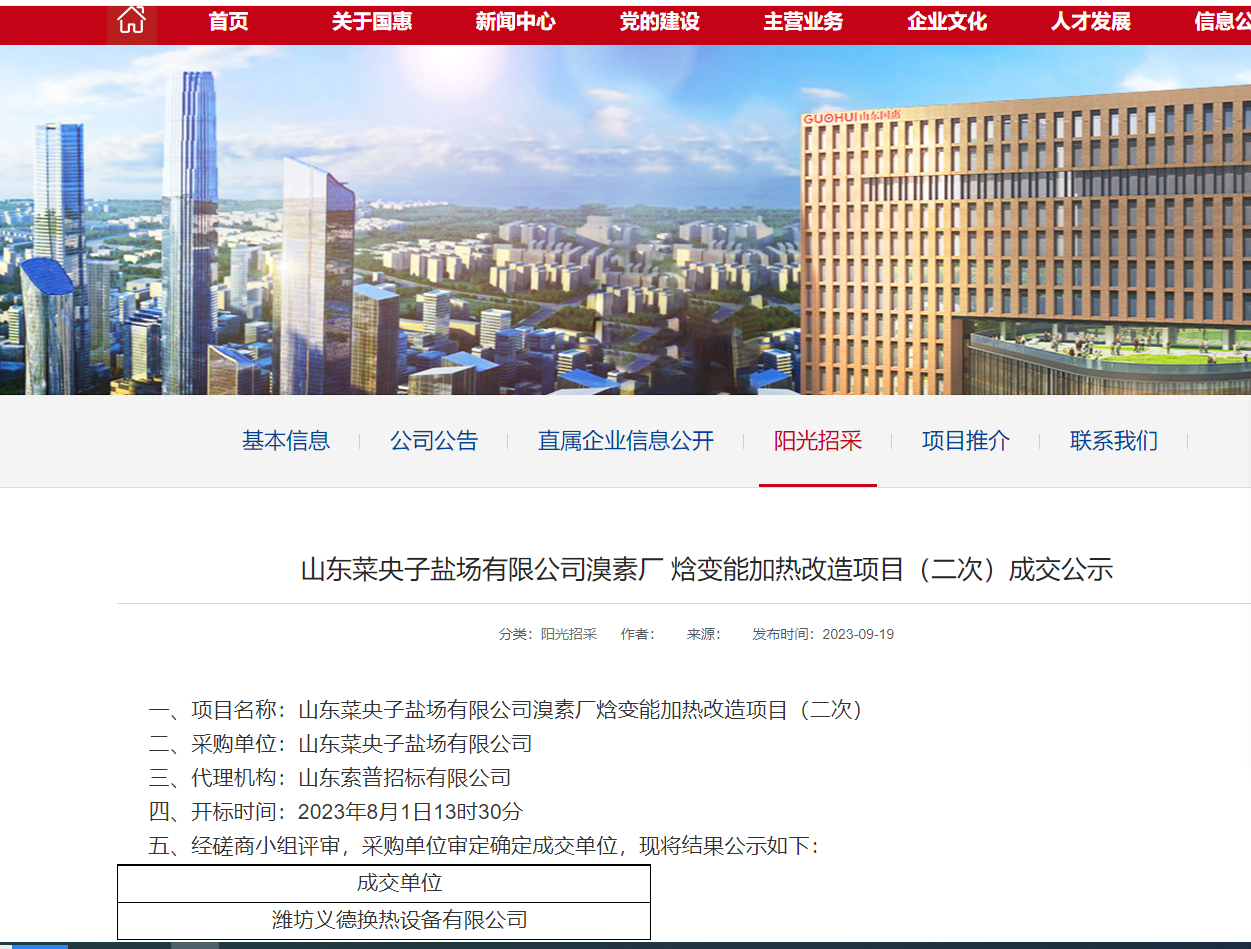Open the 直属企业信息公开 tab
Viewport: 1251px width, 949px height.
pyautogui.click(x=626, y=441)
